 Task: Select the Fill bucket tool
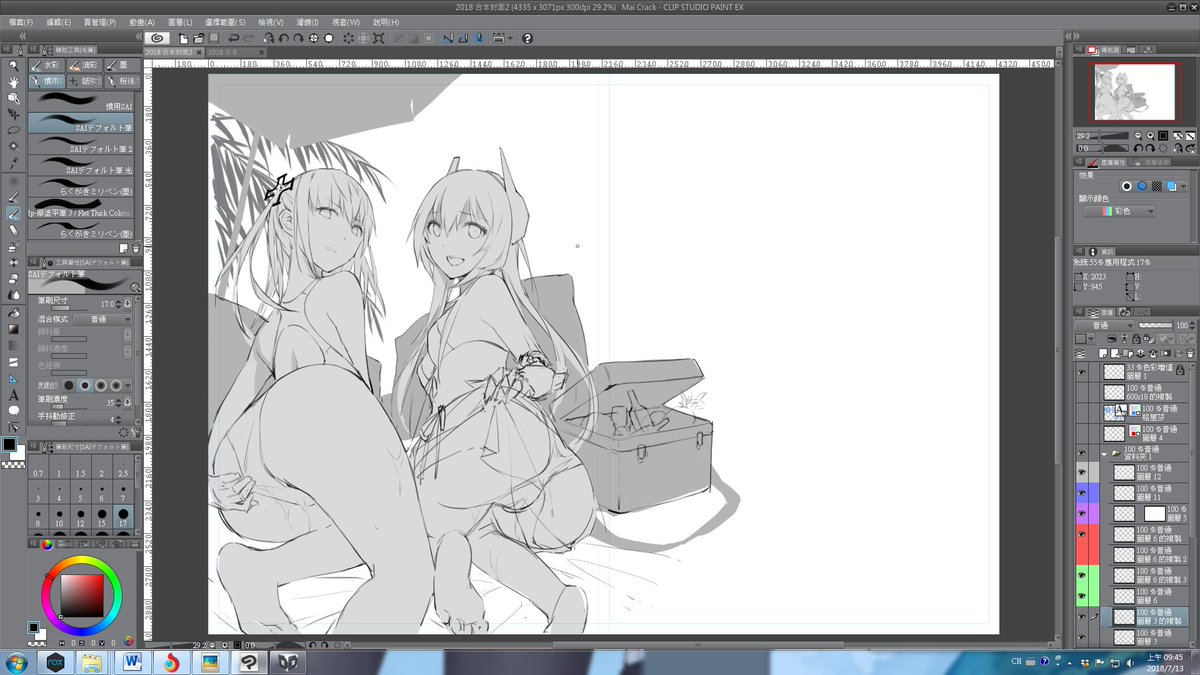[x=13, y=312]
